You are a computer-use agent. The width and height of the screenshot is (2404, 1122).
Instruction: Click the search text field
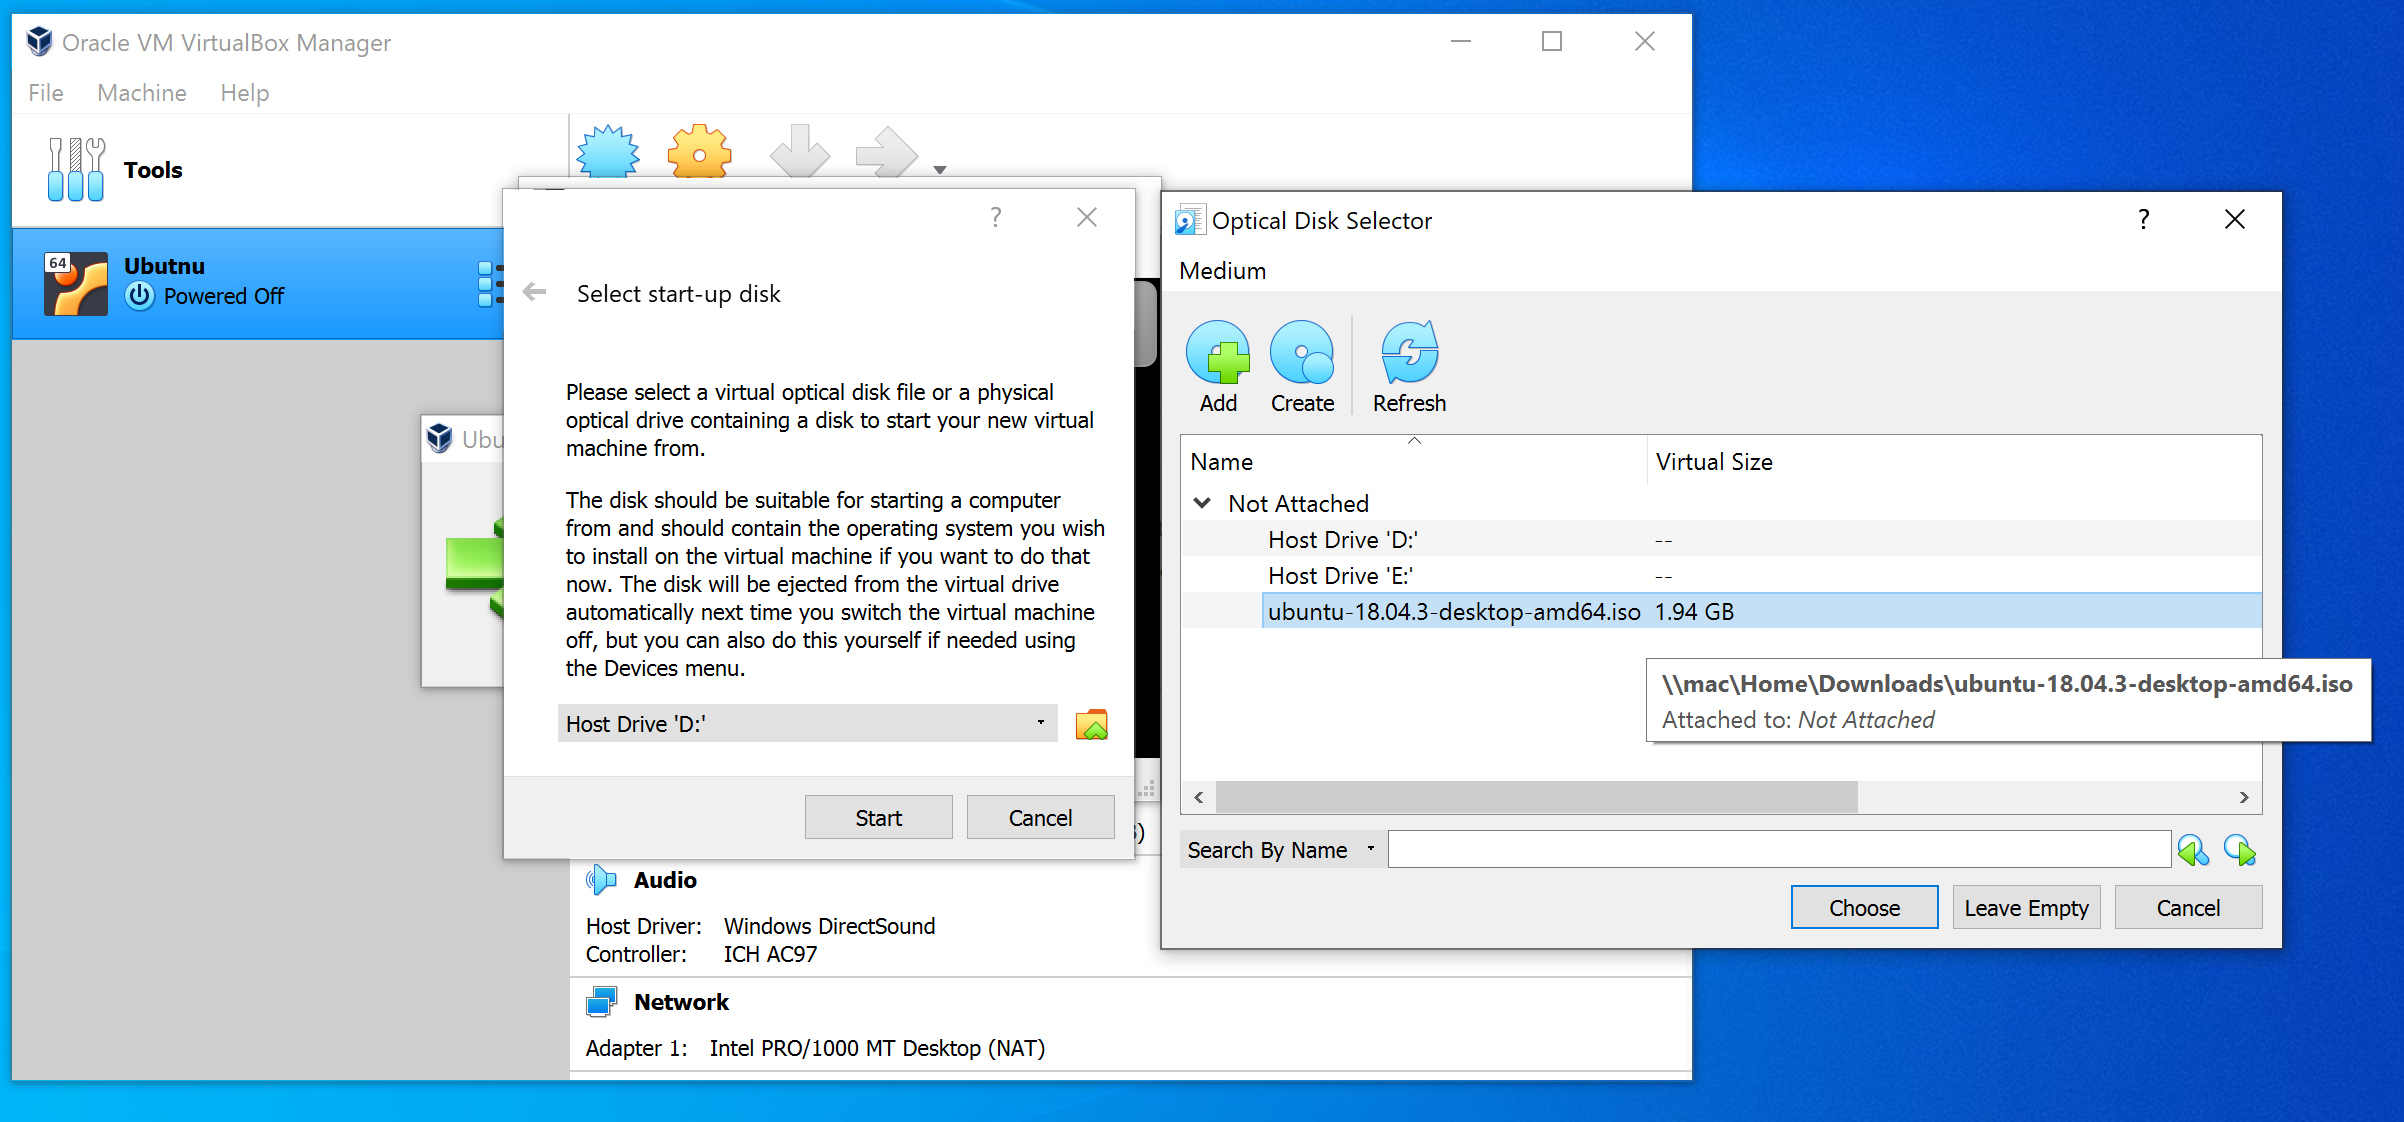(x=1779, y=850)
